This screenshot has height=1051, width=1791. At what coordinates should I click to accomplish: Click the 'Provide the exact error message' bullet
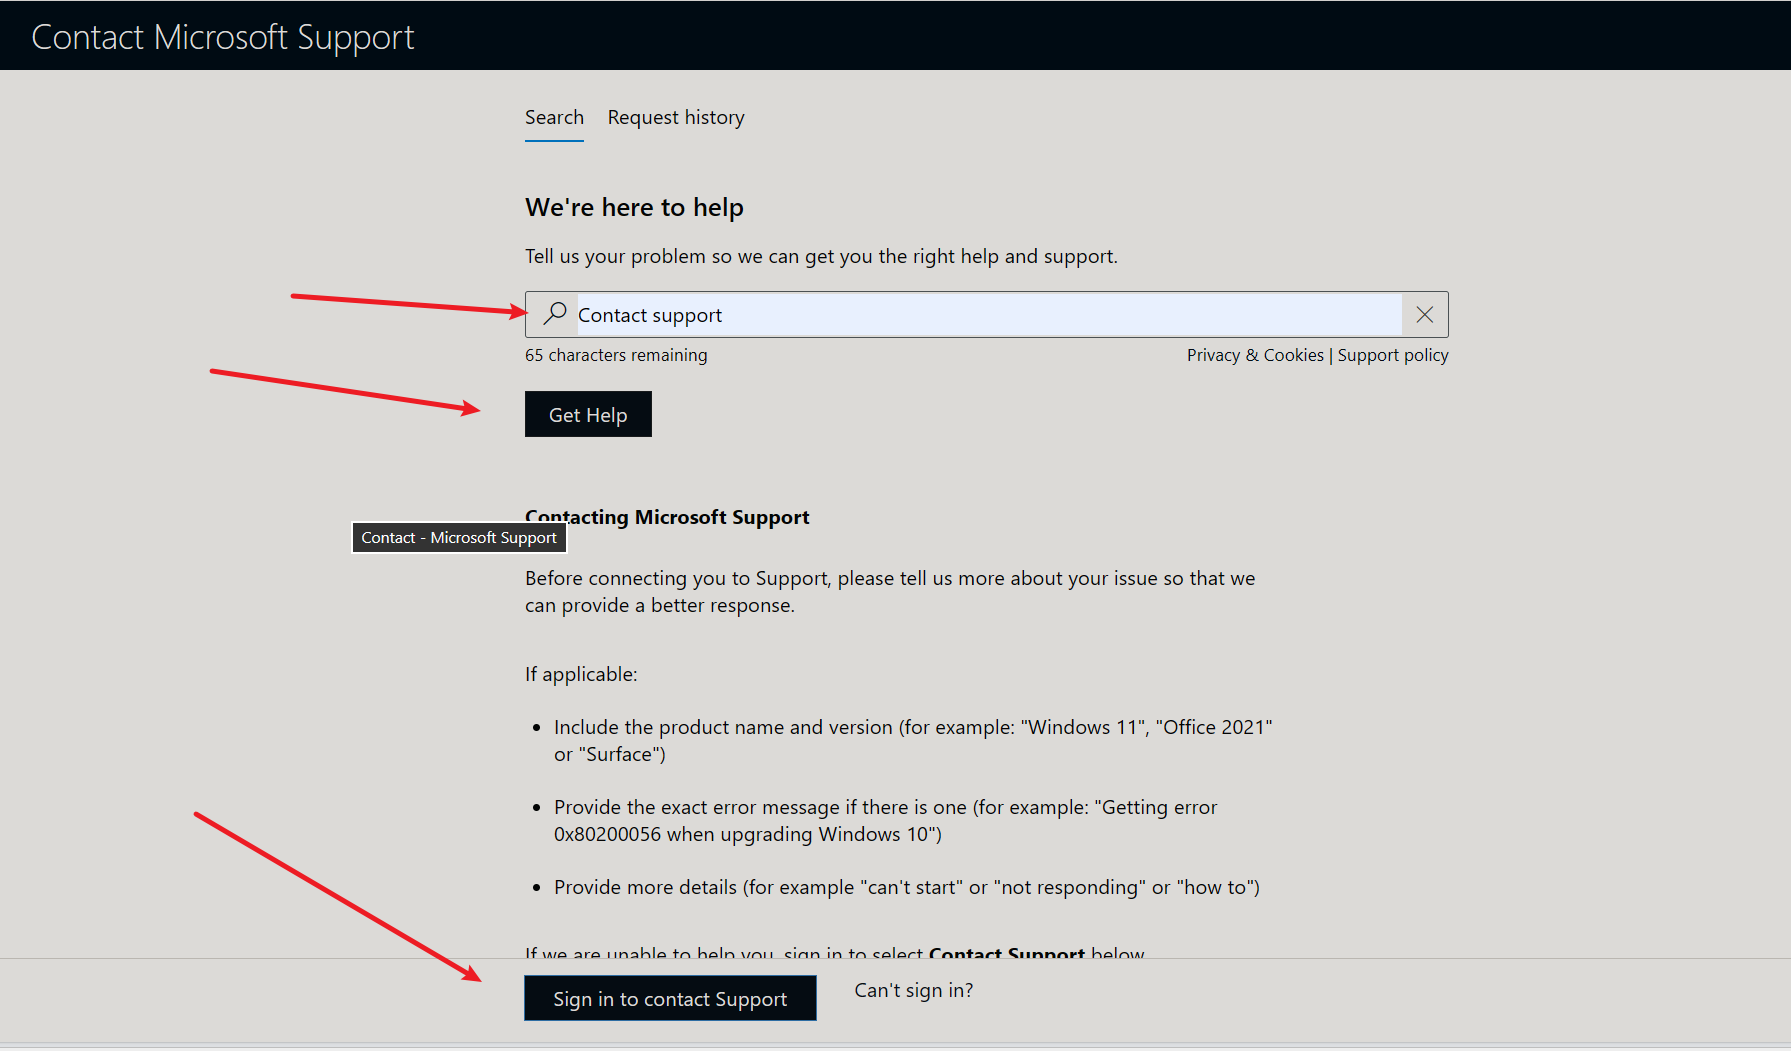tap(885, 821)
